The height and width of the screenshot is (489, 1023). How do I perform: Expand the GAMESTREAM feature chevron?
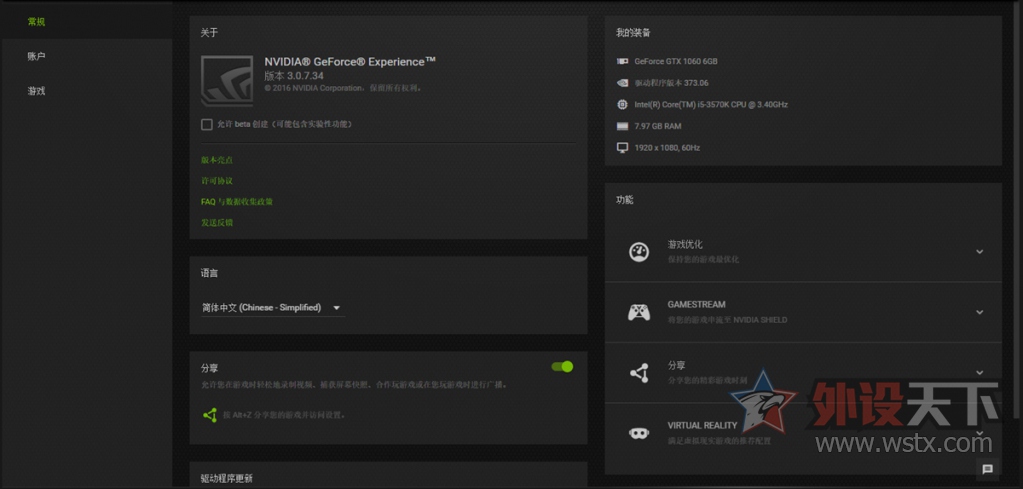(979, 312)
